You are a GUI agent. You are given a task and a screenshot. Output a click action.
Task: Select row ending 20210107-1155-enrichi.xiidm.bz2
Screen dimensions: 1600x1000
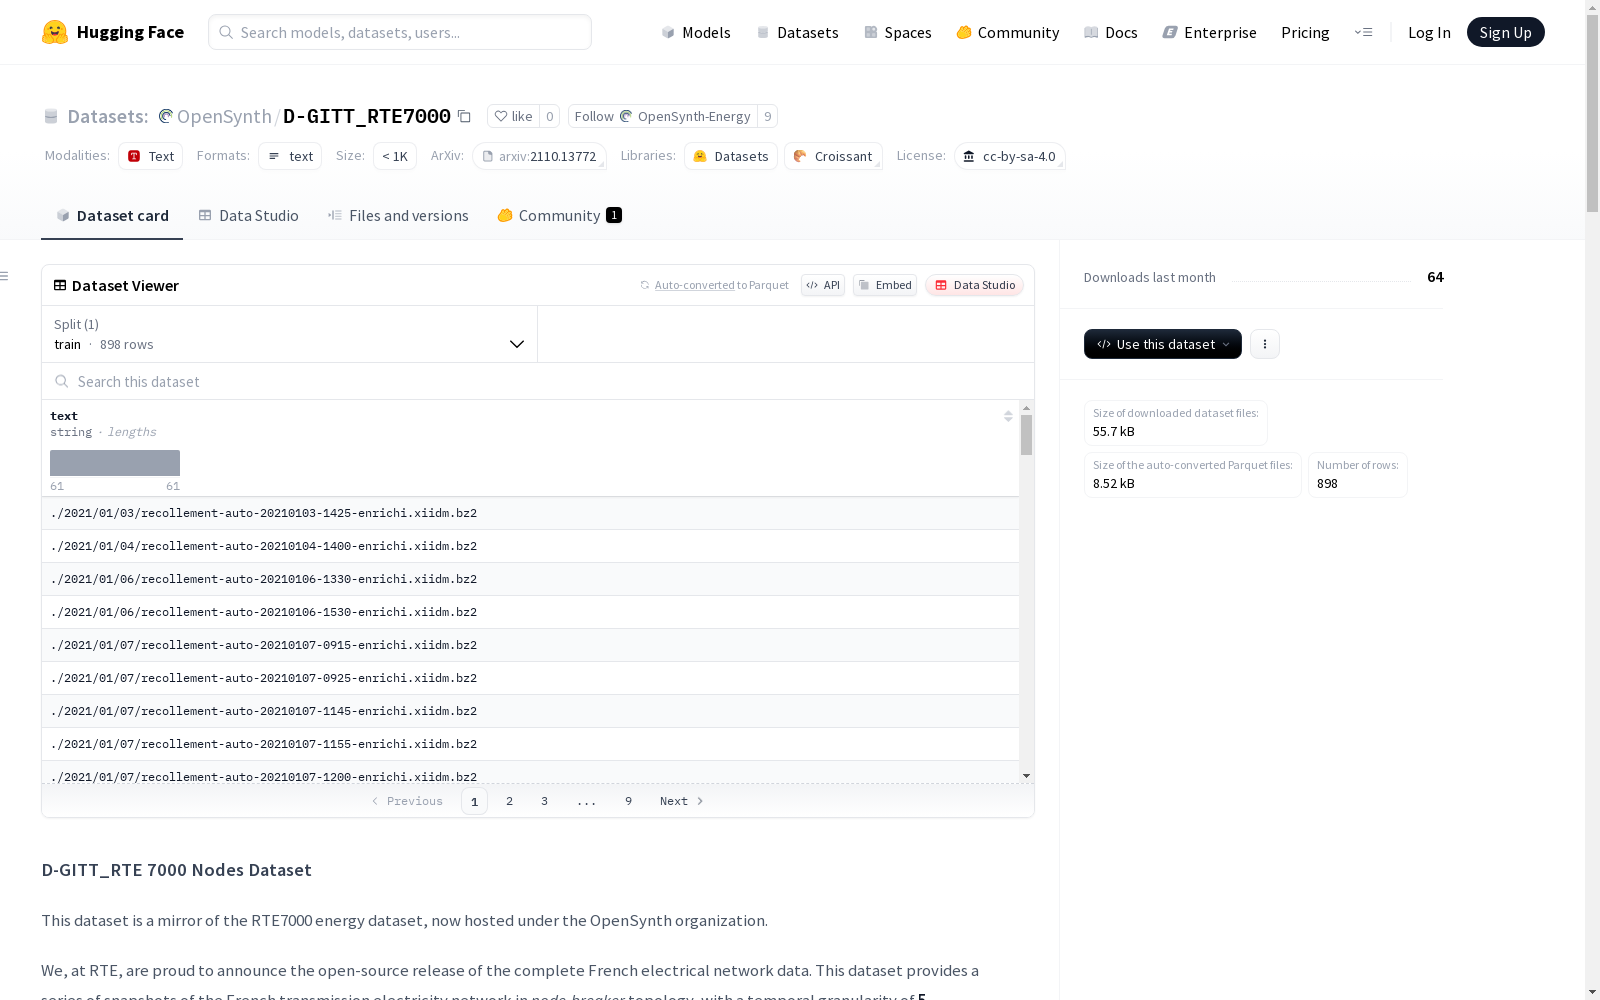530,744
